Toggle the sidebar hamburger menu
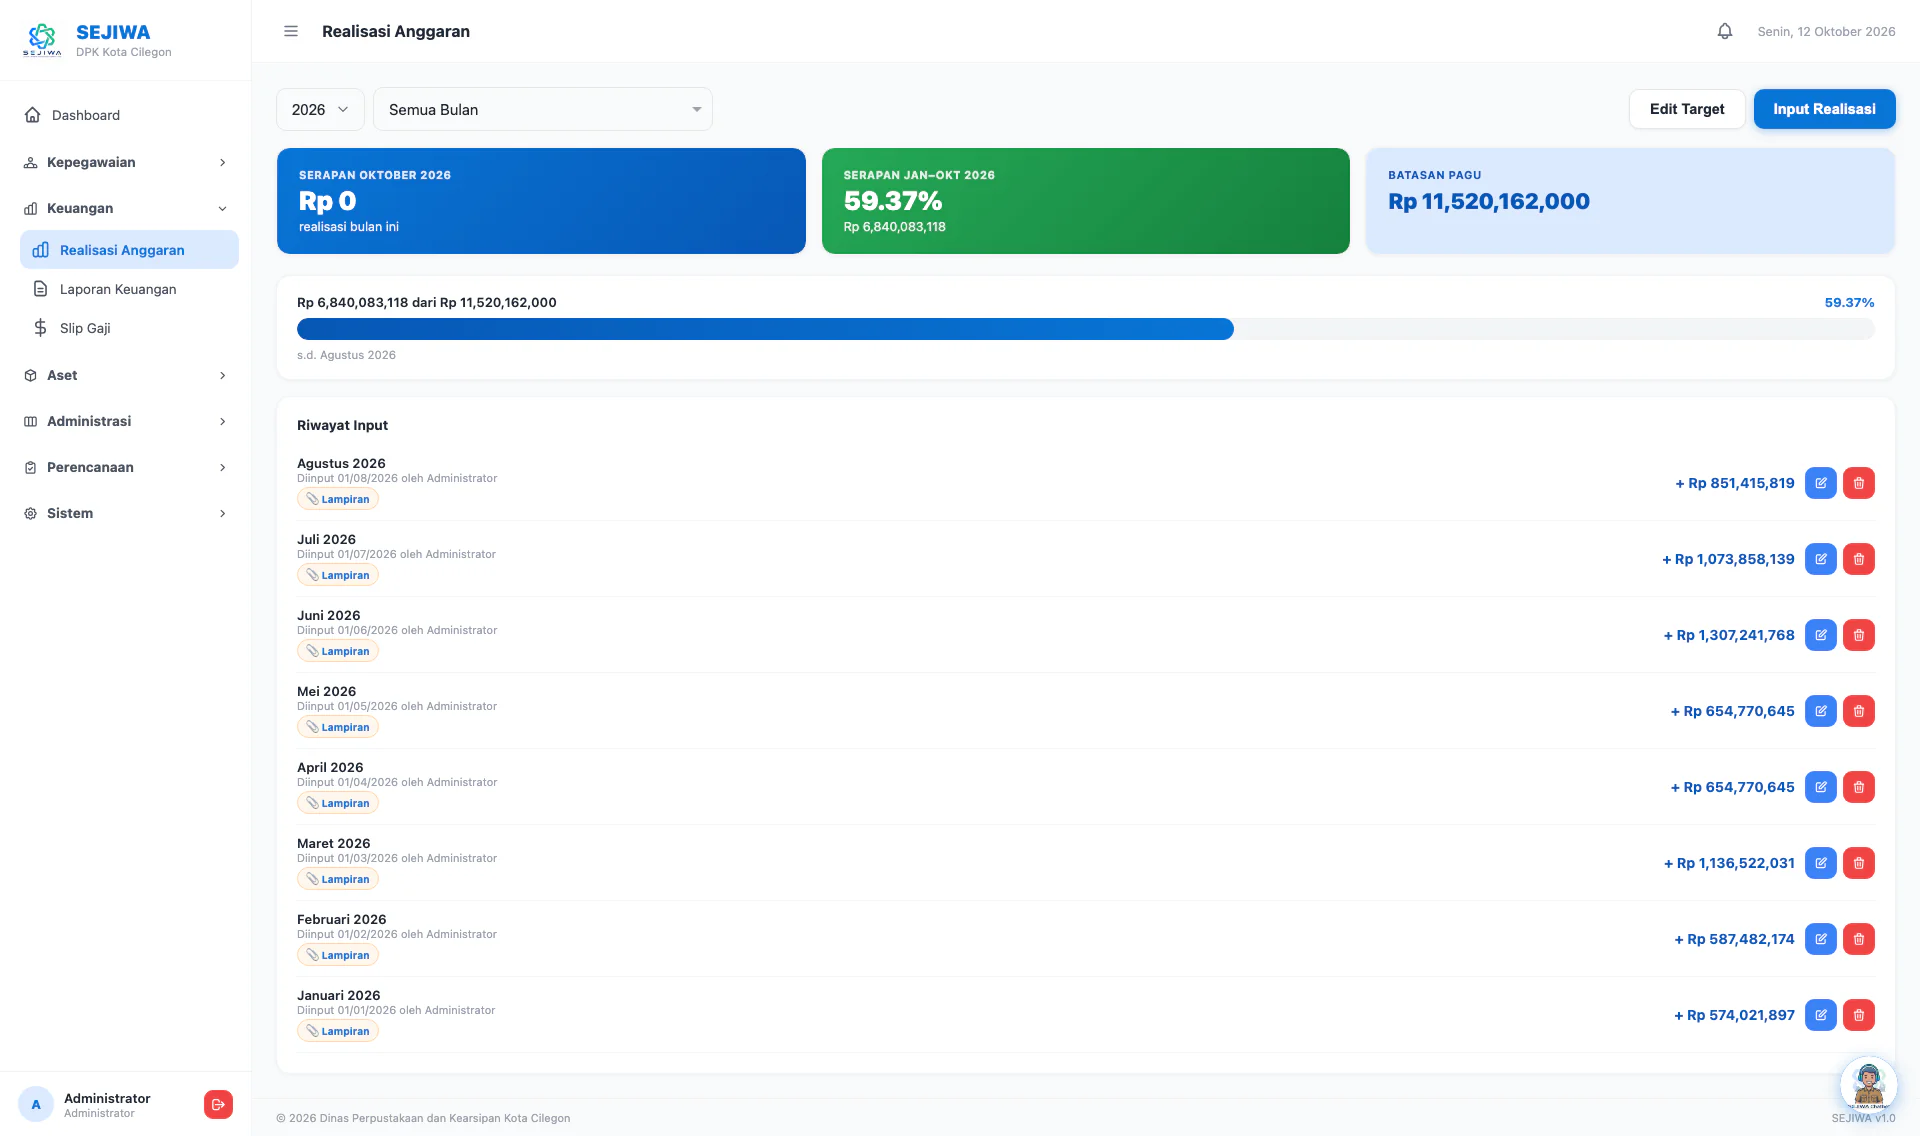The height and width of the screenshot is (1136, 1920). click(x=291, y=31)
